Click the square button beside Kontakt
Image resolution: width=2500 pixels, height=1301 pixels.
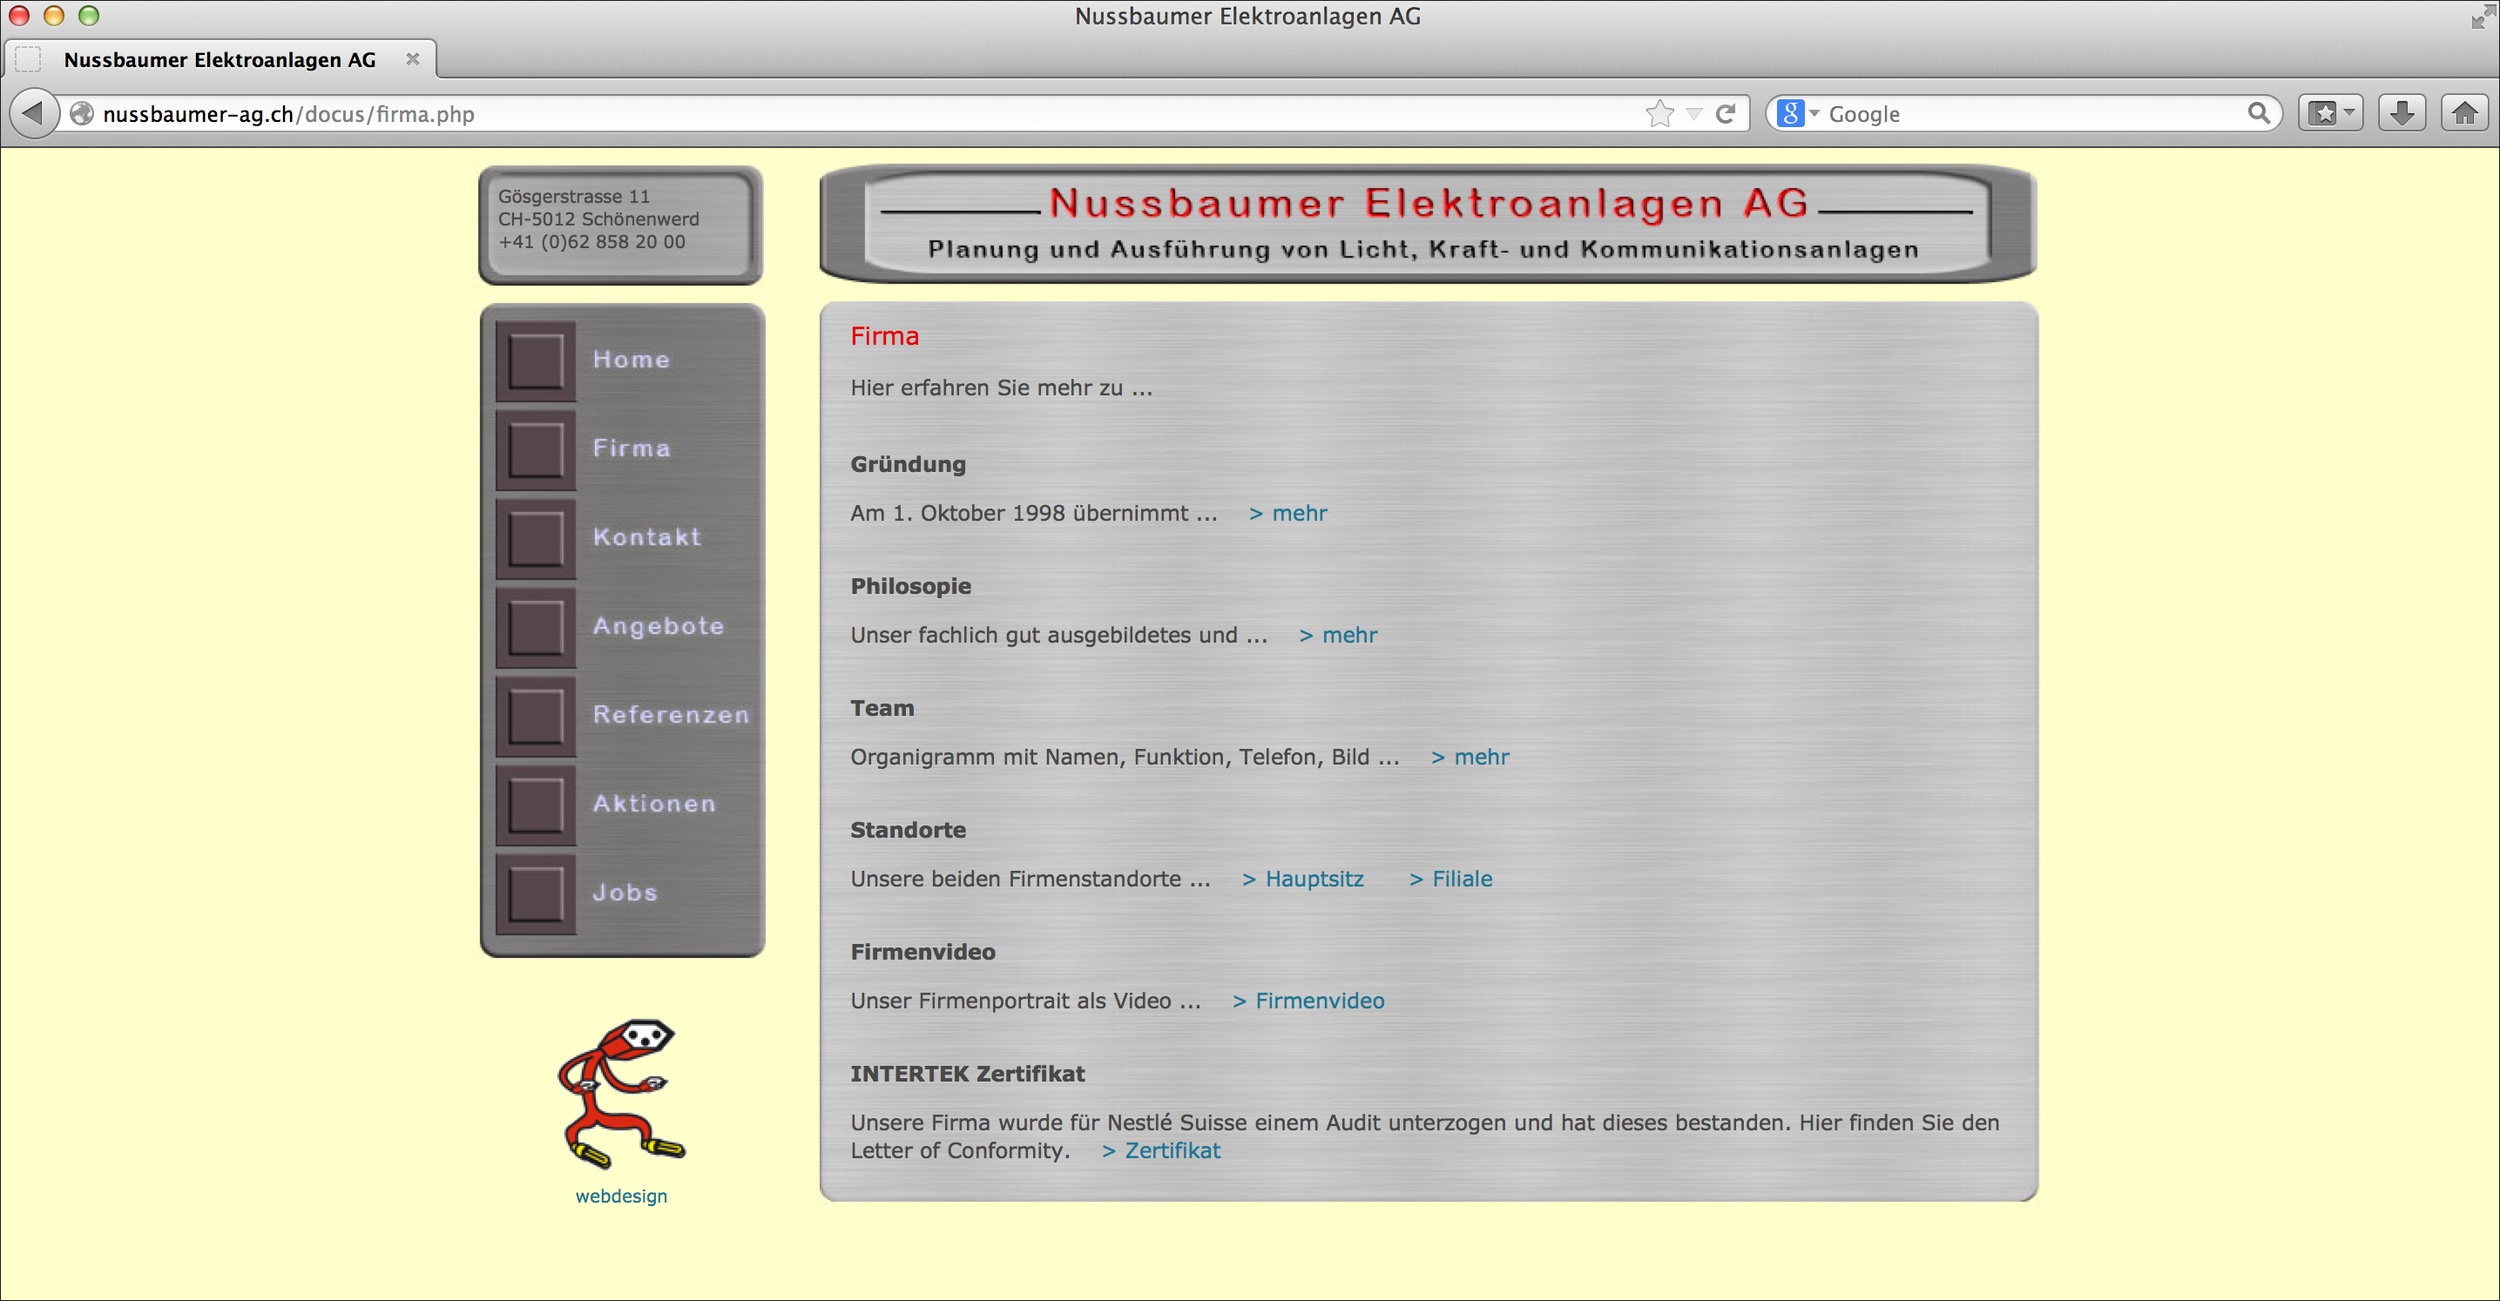(536, 539)
